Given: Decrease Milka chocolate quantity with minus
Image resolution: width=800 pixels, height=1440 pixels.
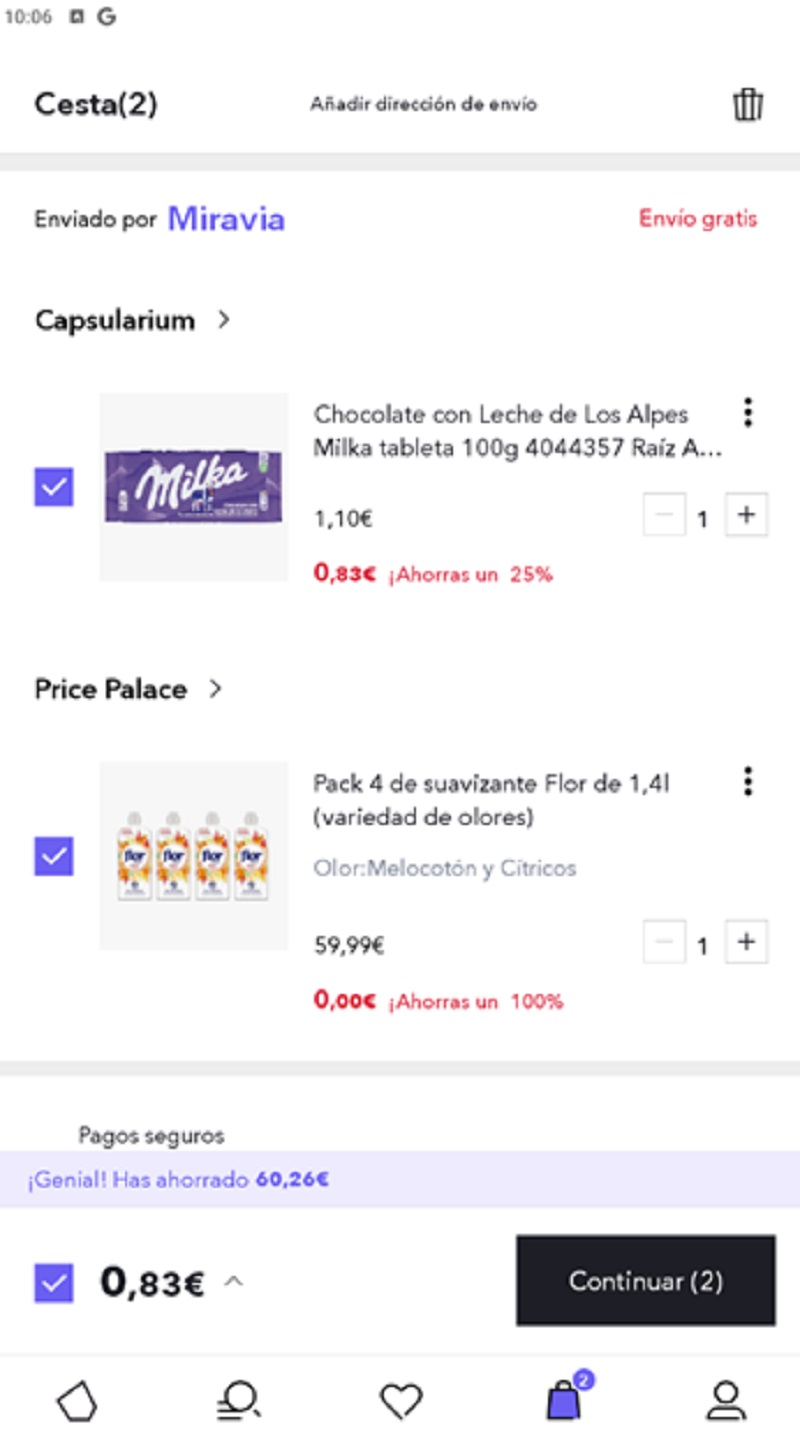Looking at the screenshot, I should tap(664, 516).
